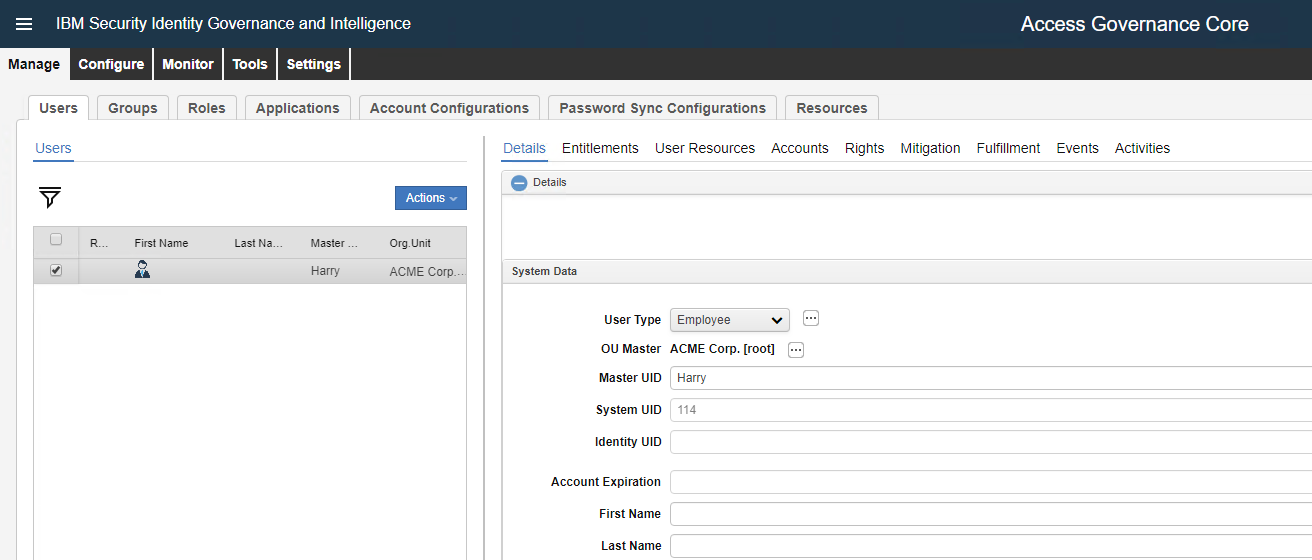Open the user list filter icon
Screen dimensions: 1312x560
(50, 197)
